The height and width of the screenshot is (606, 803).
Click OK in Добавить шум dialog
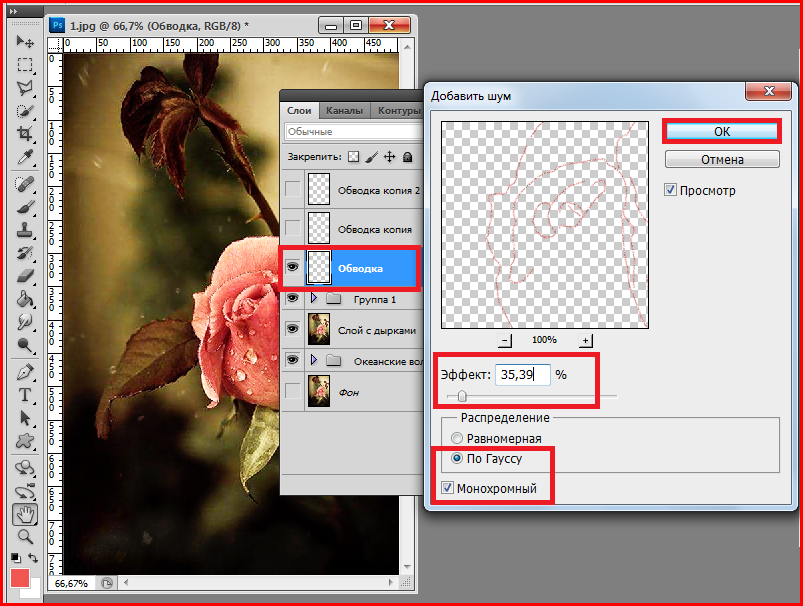[x=722, y=132]
